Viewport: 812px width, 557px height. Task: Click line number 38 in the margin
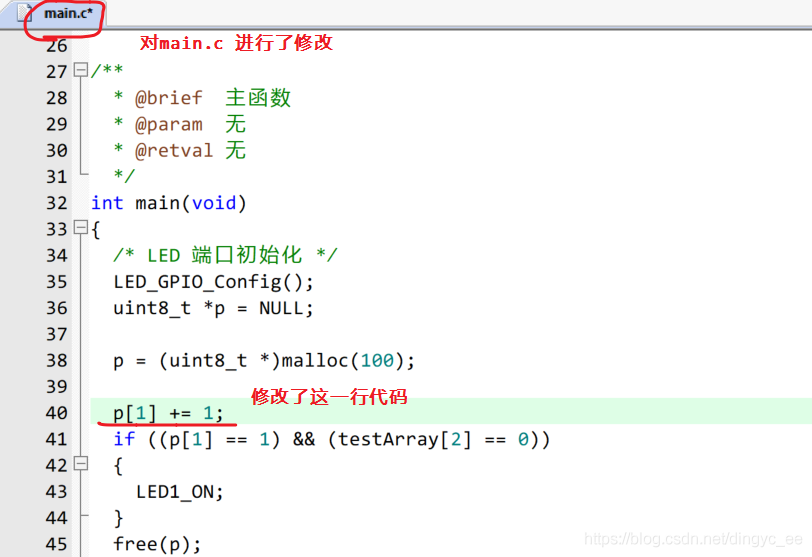tap(57, 360)
